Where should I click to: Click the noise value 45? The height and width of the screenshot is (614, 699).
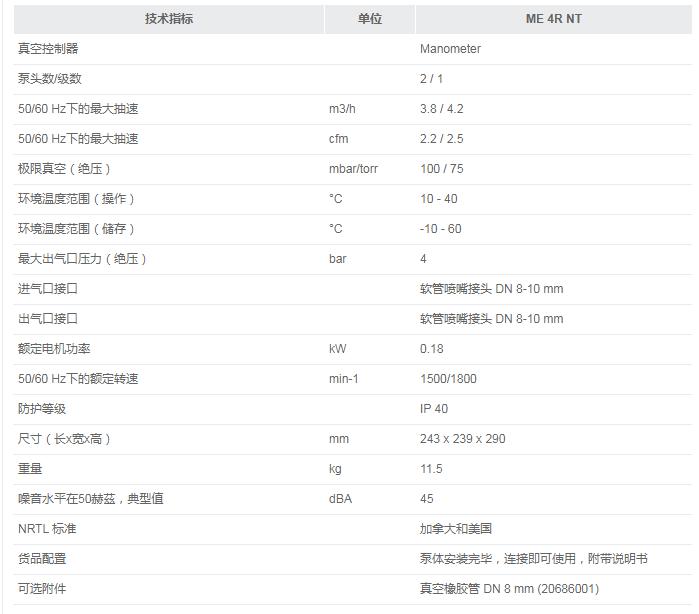[x=427, y=499]
